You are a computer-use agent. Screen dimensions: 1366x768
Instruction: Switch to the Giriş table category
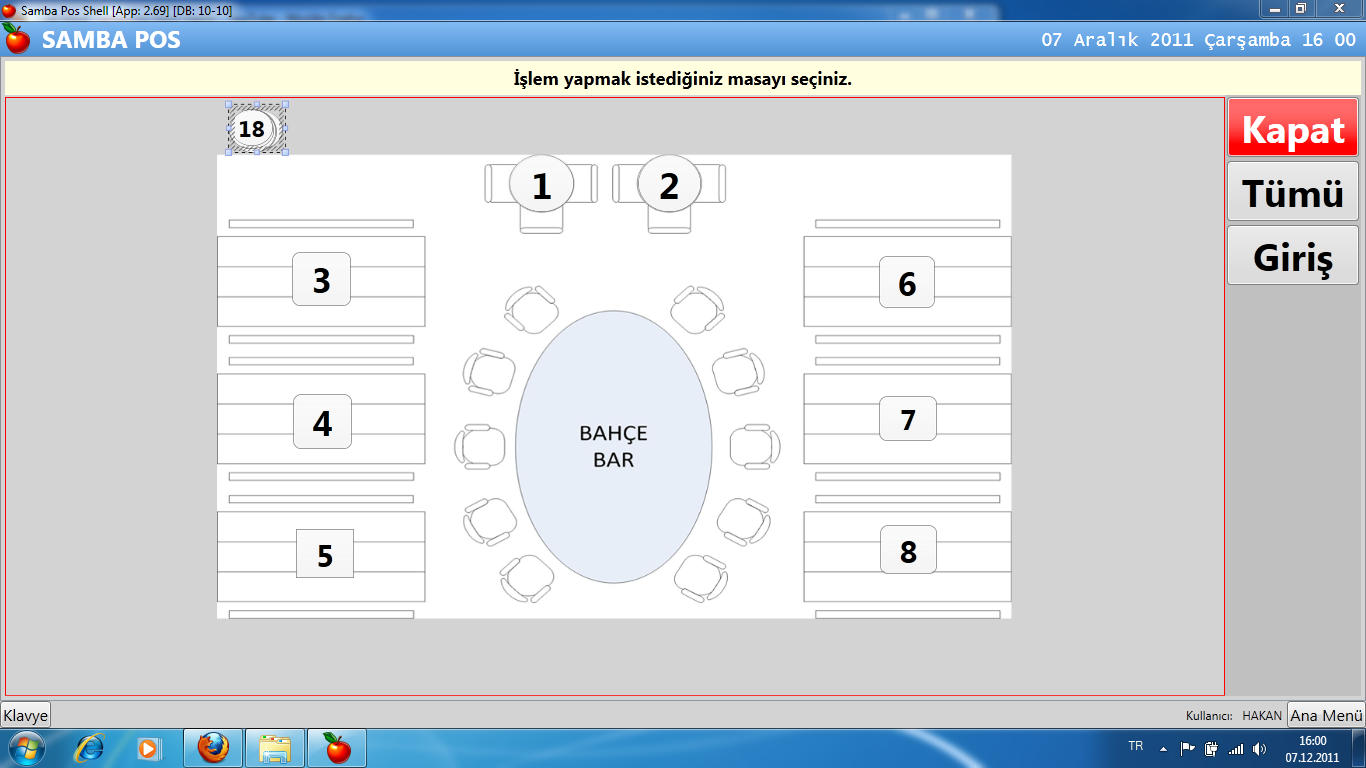tap(1293, 255)
